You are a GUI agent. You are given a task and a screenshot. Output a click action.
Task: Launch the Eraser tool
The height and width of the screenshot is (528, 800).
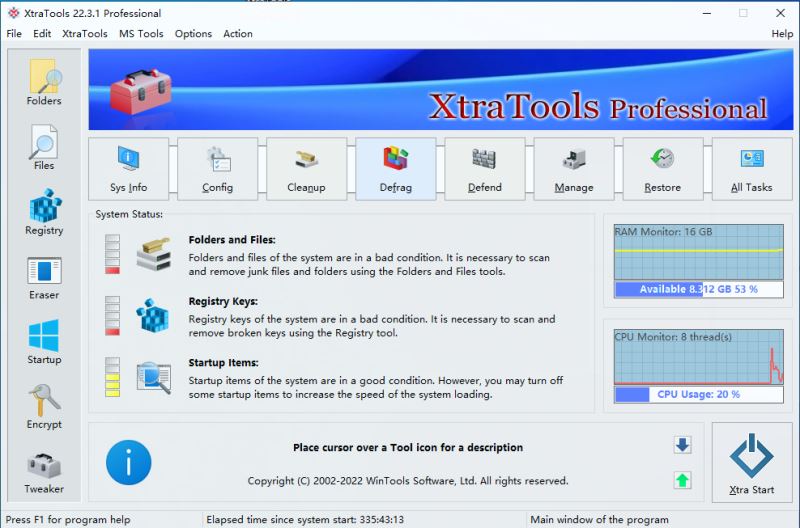click(44, 277)
